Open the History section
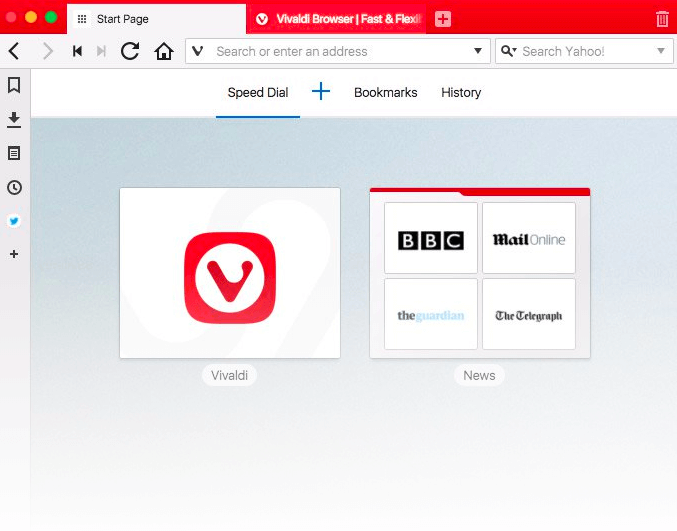 tap(461, 92)
